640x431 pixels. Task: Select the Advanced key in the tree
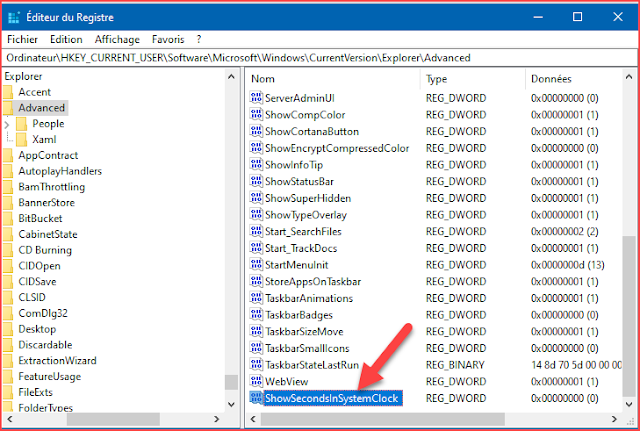click(42, 108)
